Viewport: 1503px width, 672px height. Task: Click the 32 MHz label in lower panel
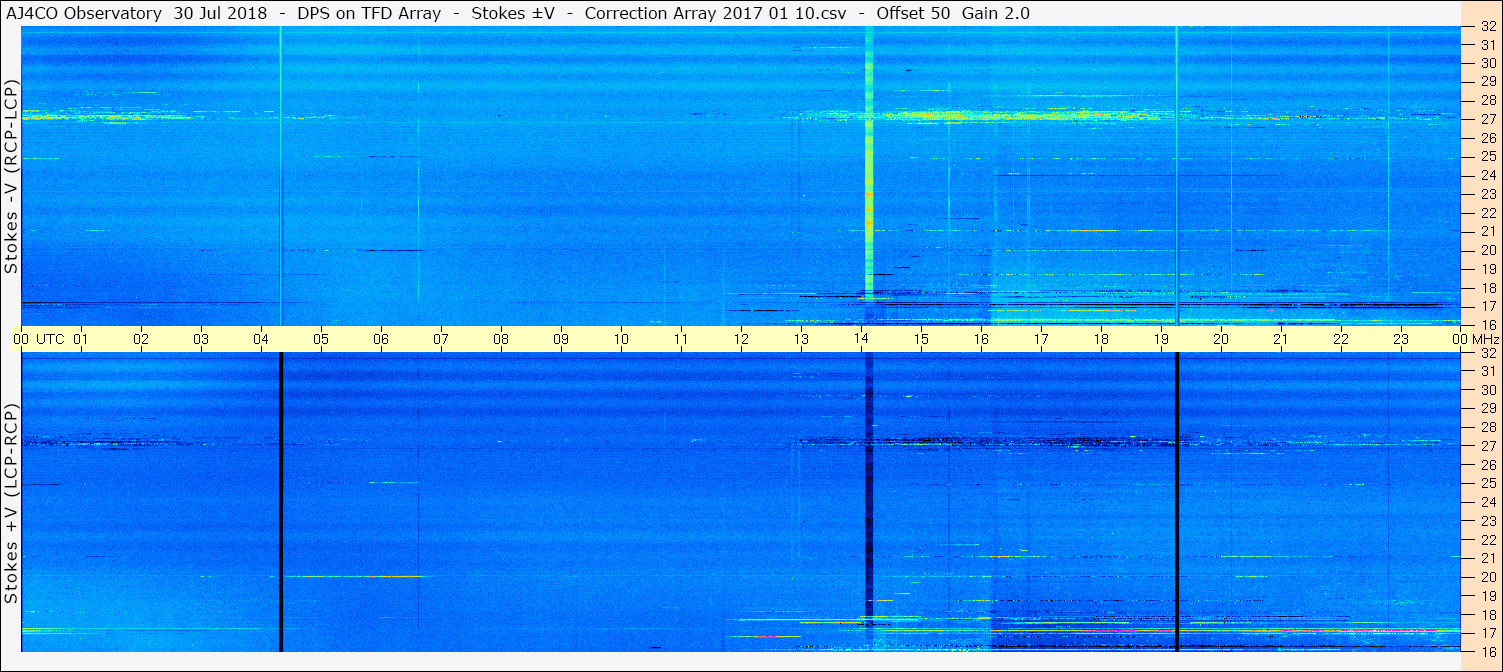1488,353
